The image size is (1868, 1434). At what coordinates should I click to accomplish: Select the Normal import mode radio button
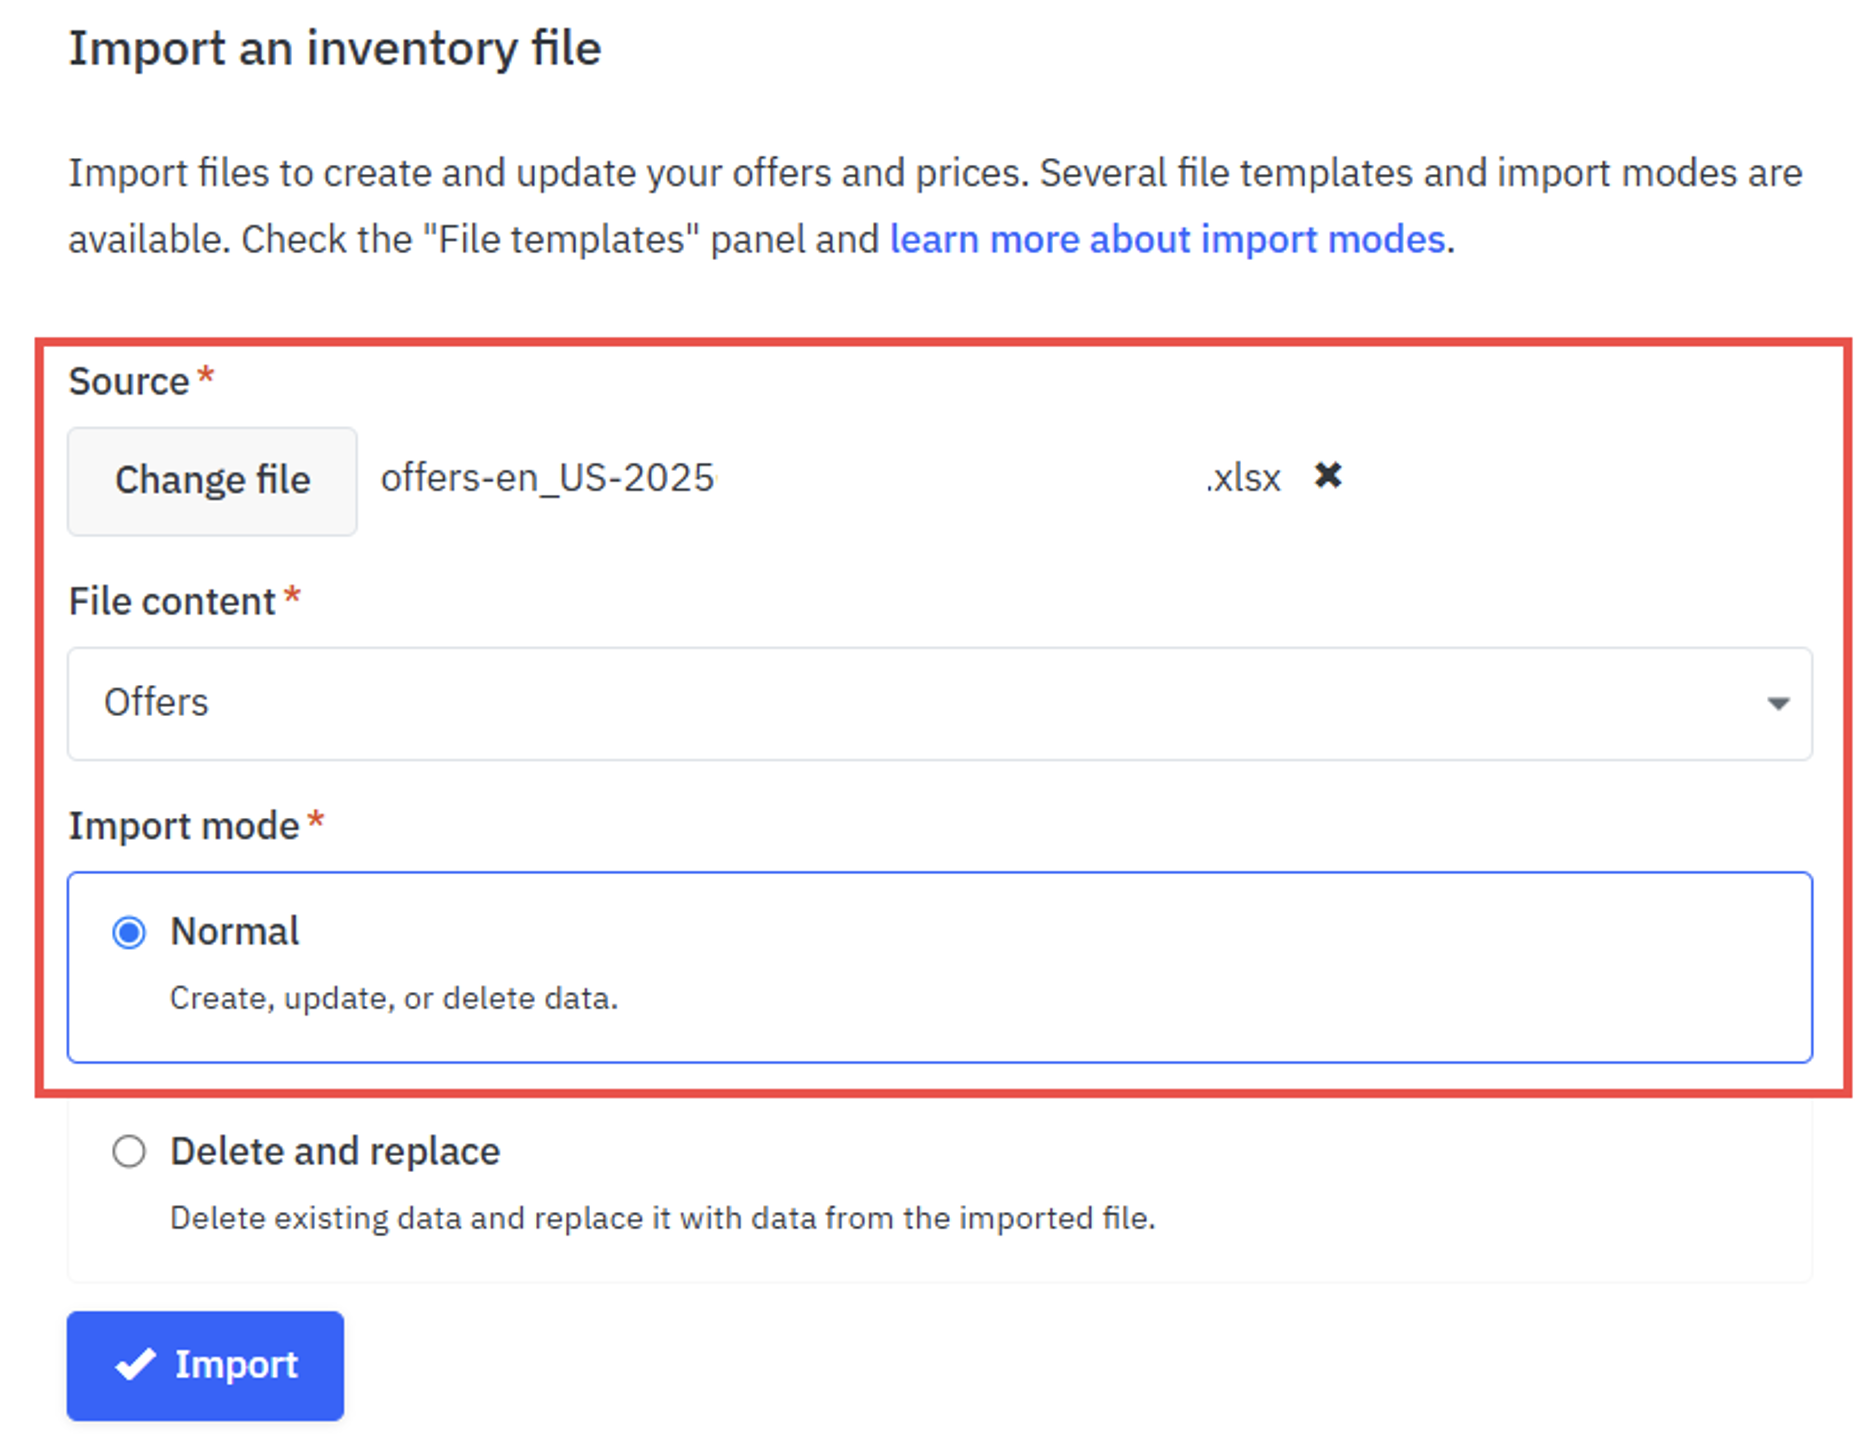(x=129, y=932)
